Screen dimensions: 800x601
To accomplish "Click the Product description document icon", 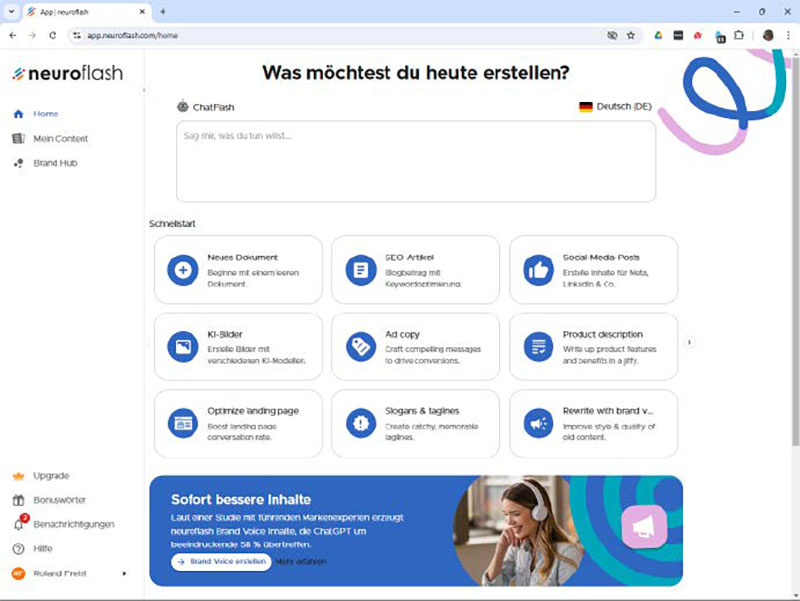I will pos(540,346).
